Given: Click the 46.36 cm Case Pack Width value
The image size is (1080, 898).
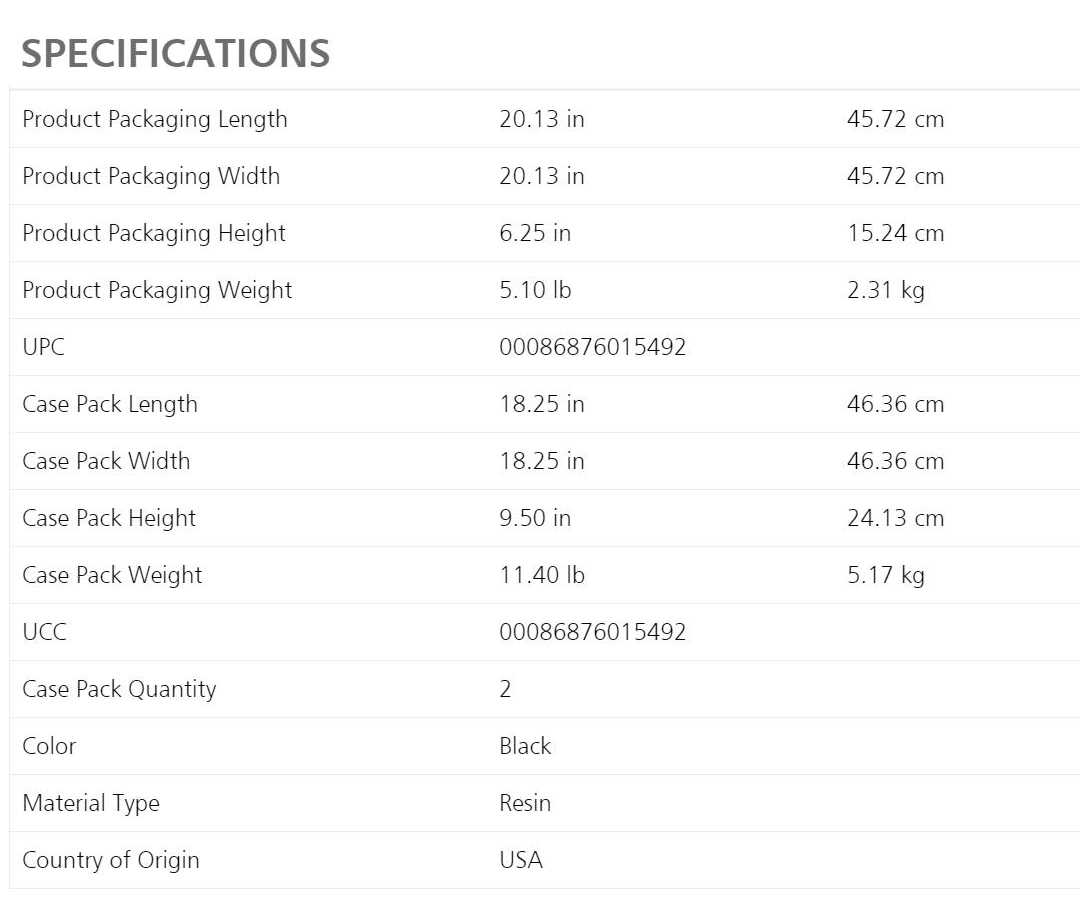Looking at the screenshot, I should 895,461.
